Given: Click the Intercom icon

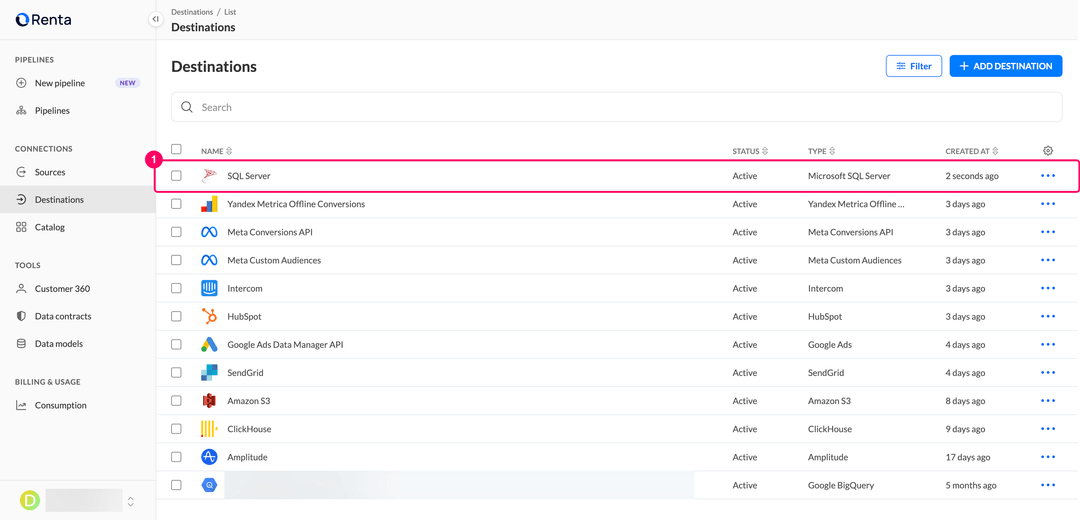Looking at the screenshot, I should click(209, 288).
